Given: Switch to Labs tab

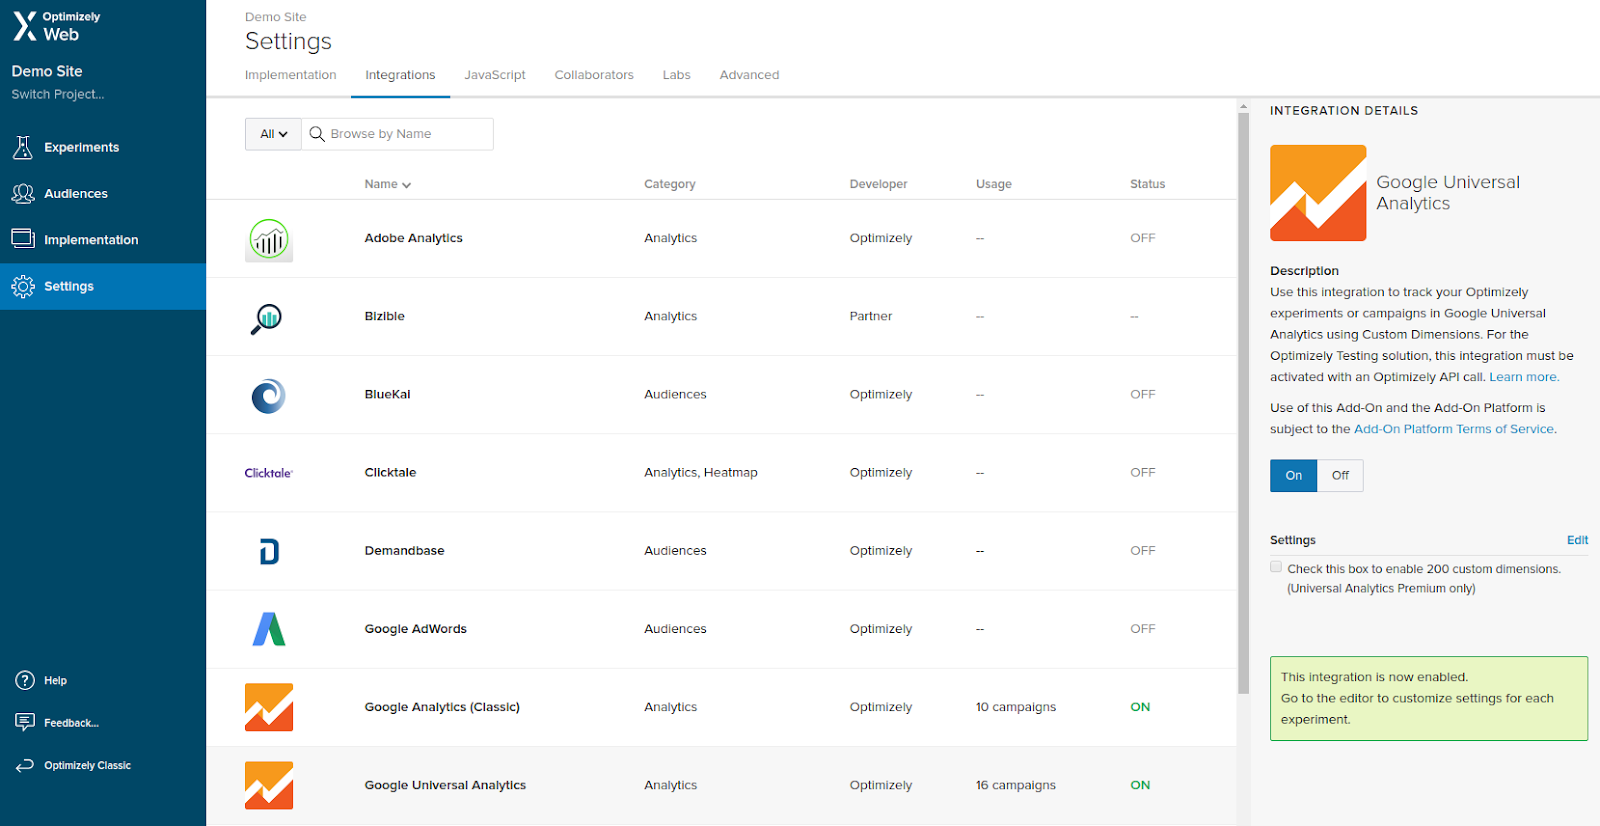Looking at the screenshot, I should coord(677,75).
